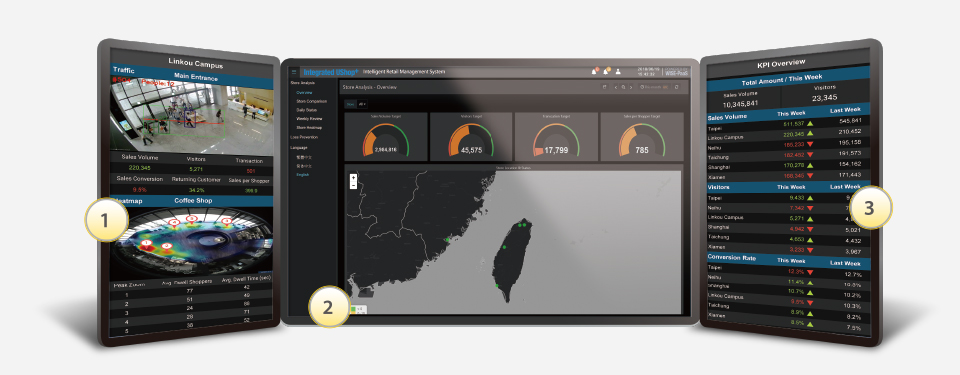Click total Visitors 23,345
This screenshot has width=960, height=375.
click(x=824, y=98)
